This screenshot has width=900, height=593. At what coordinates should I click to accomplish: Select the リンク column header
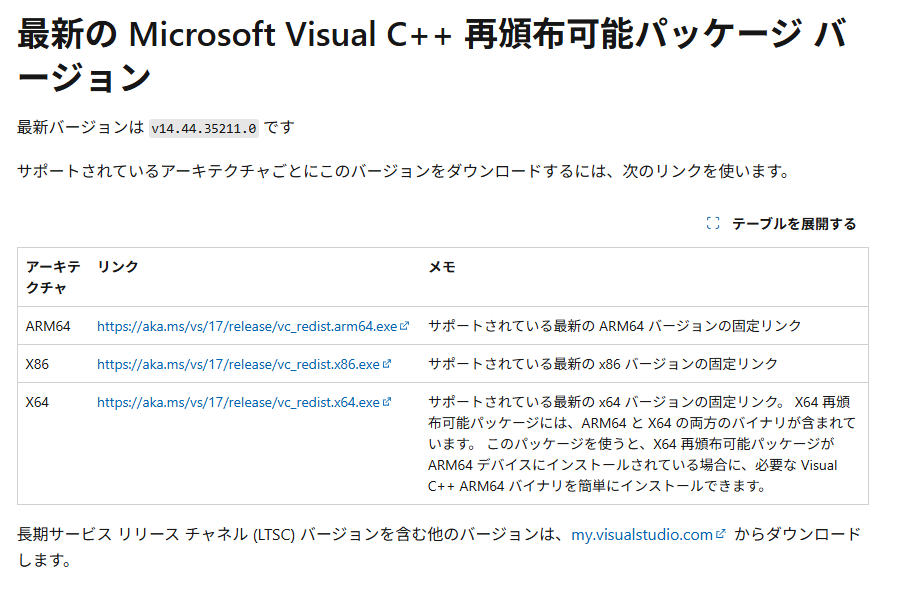coord(118,267)
